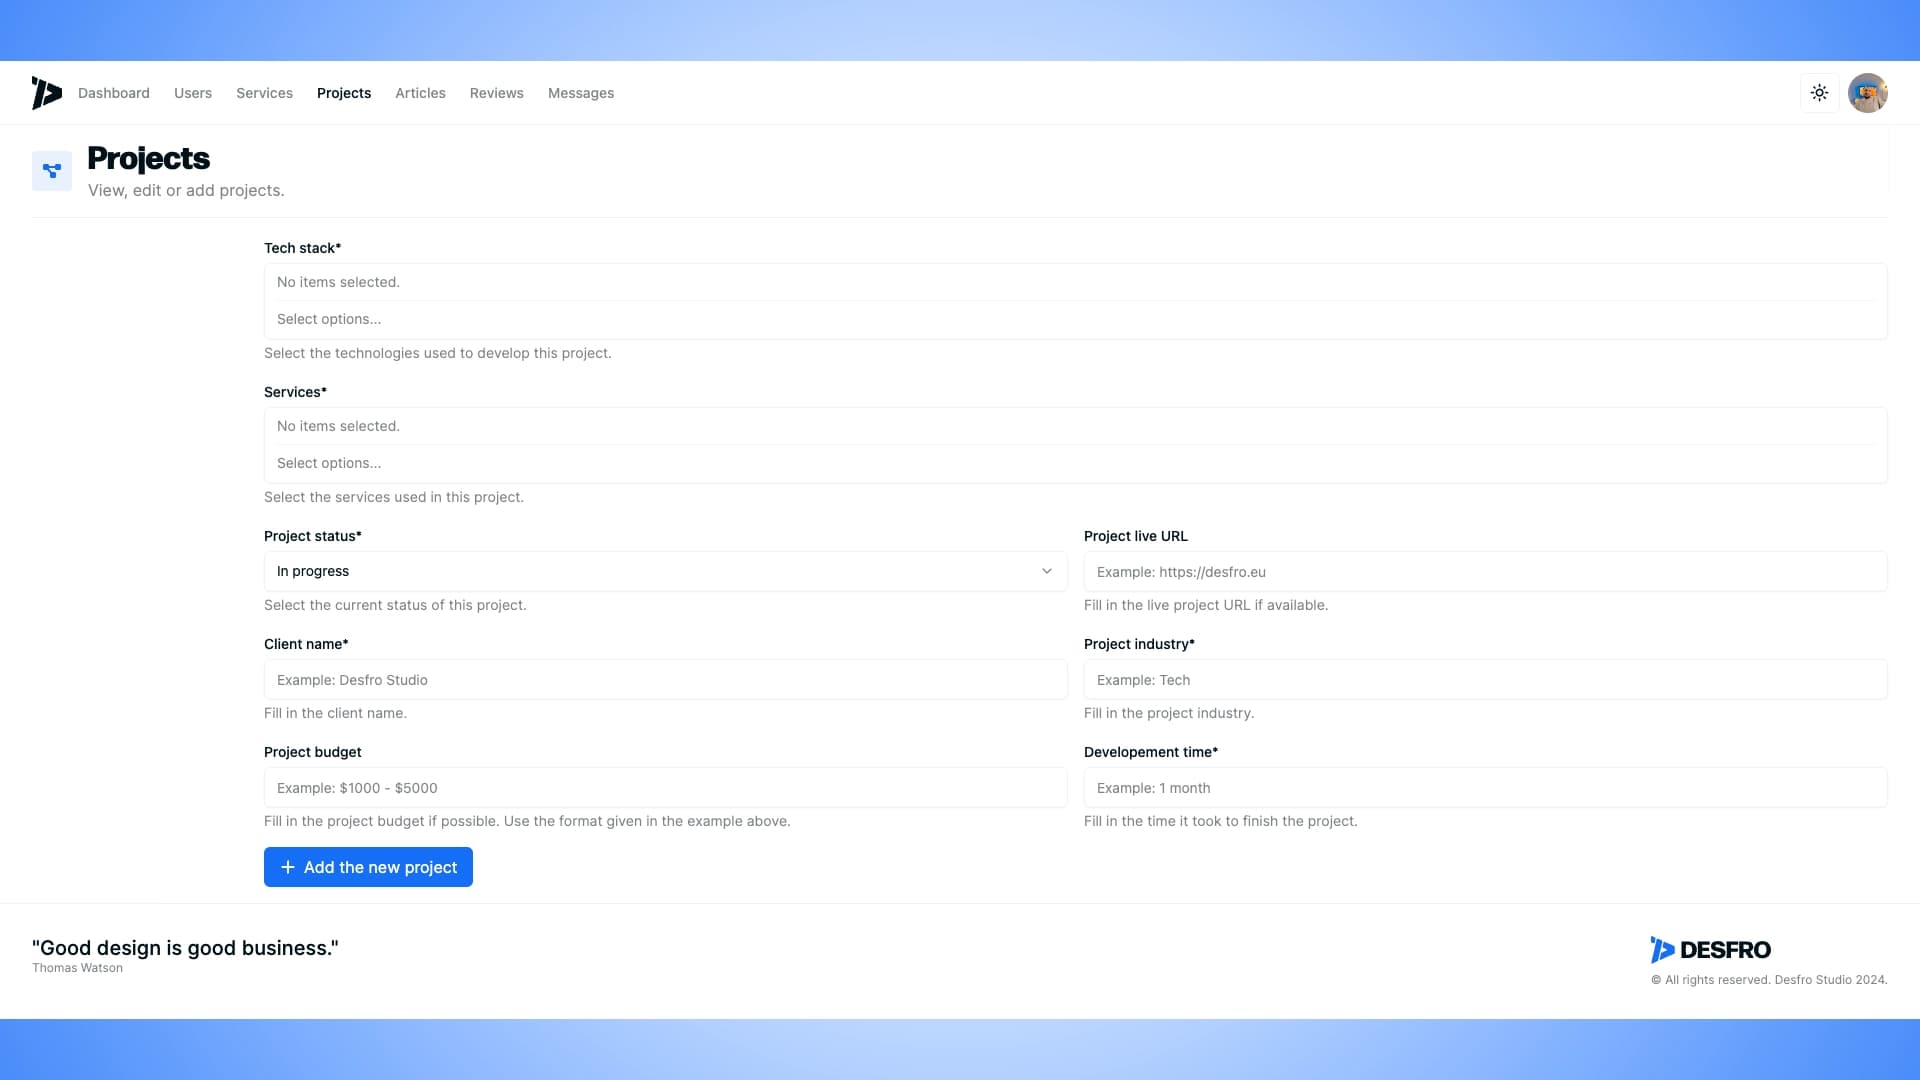Click the Dashboard menu item
The height and width of the screenshot is (1080, 1920).
pos(113,92)
